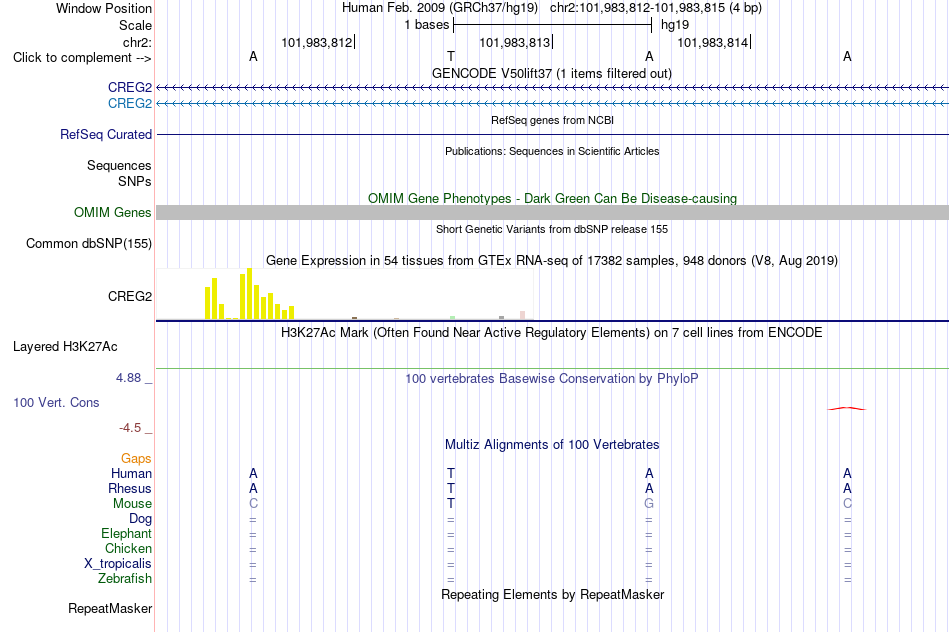Image resolution: width=950 pixels, height=632 pixels.
Task: Click the 101,983,814 ruler coordinate
Action: tap(712, 42)
